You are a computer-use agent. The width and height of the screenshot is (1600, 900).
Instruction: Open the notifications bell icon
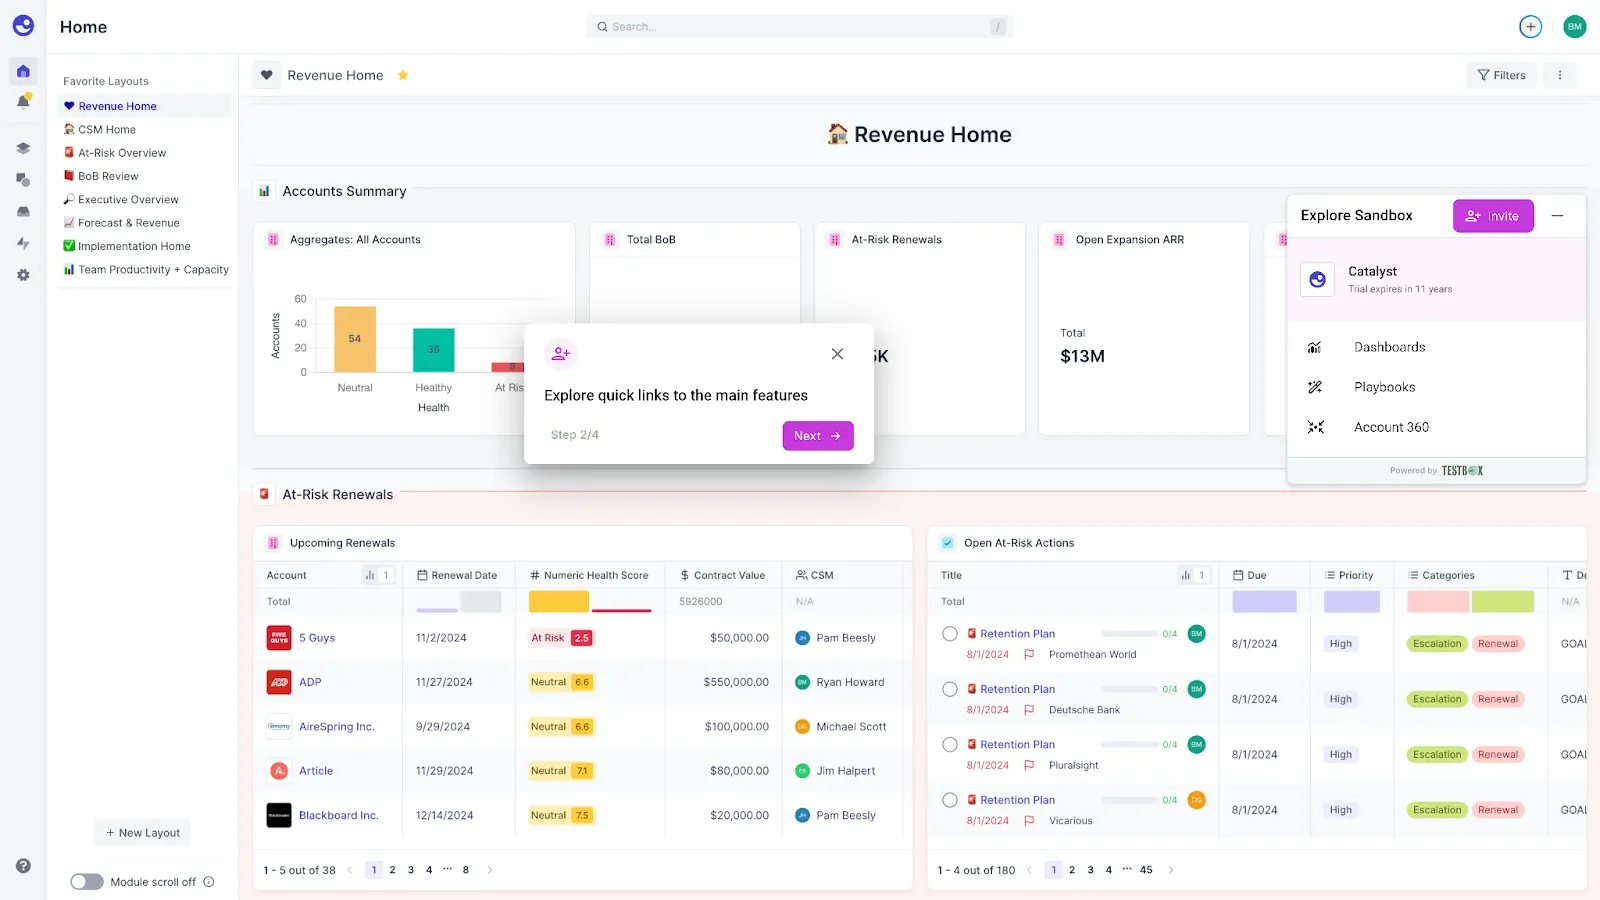click(x=23, y=101)
